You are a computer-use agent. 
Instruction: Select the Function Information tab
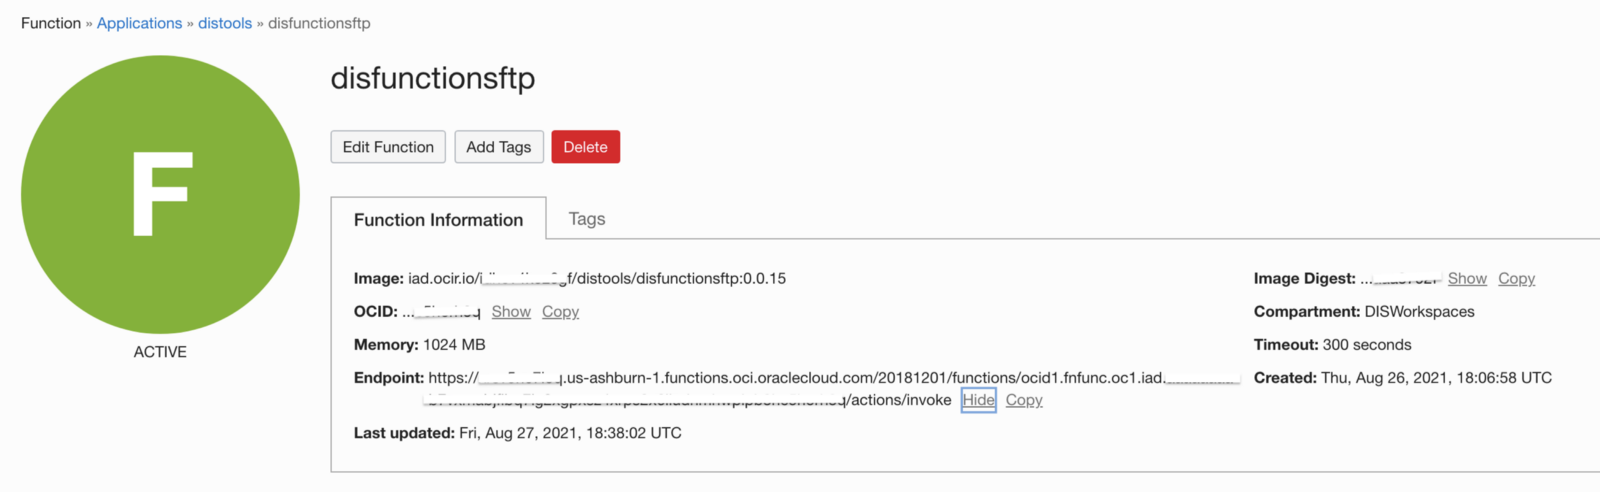click(438, 220)
